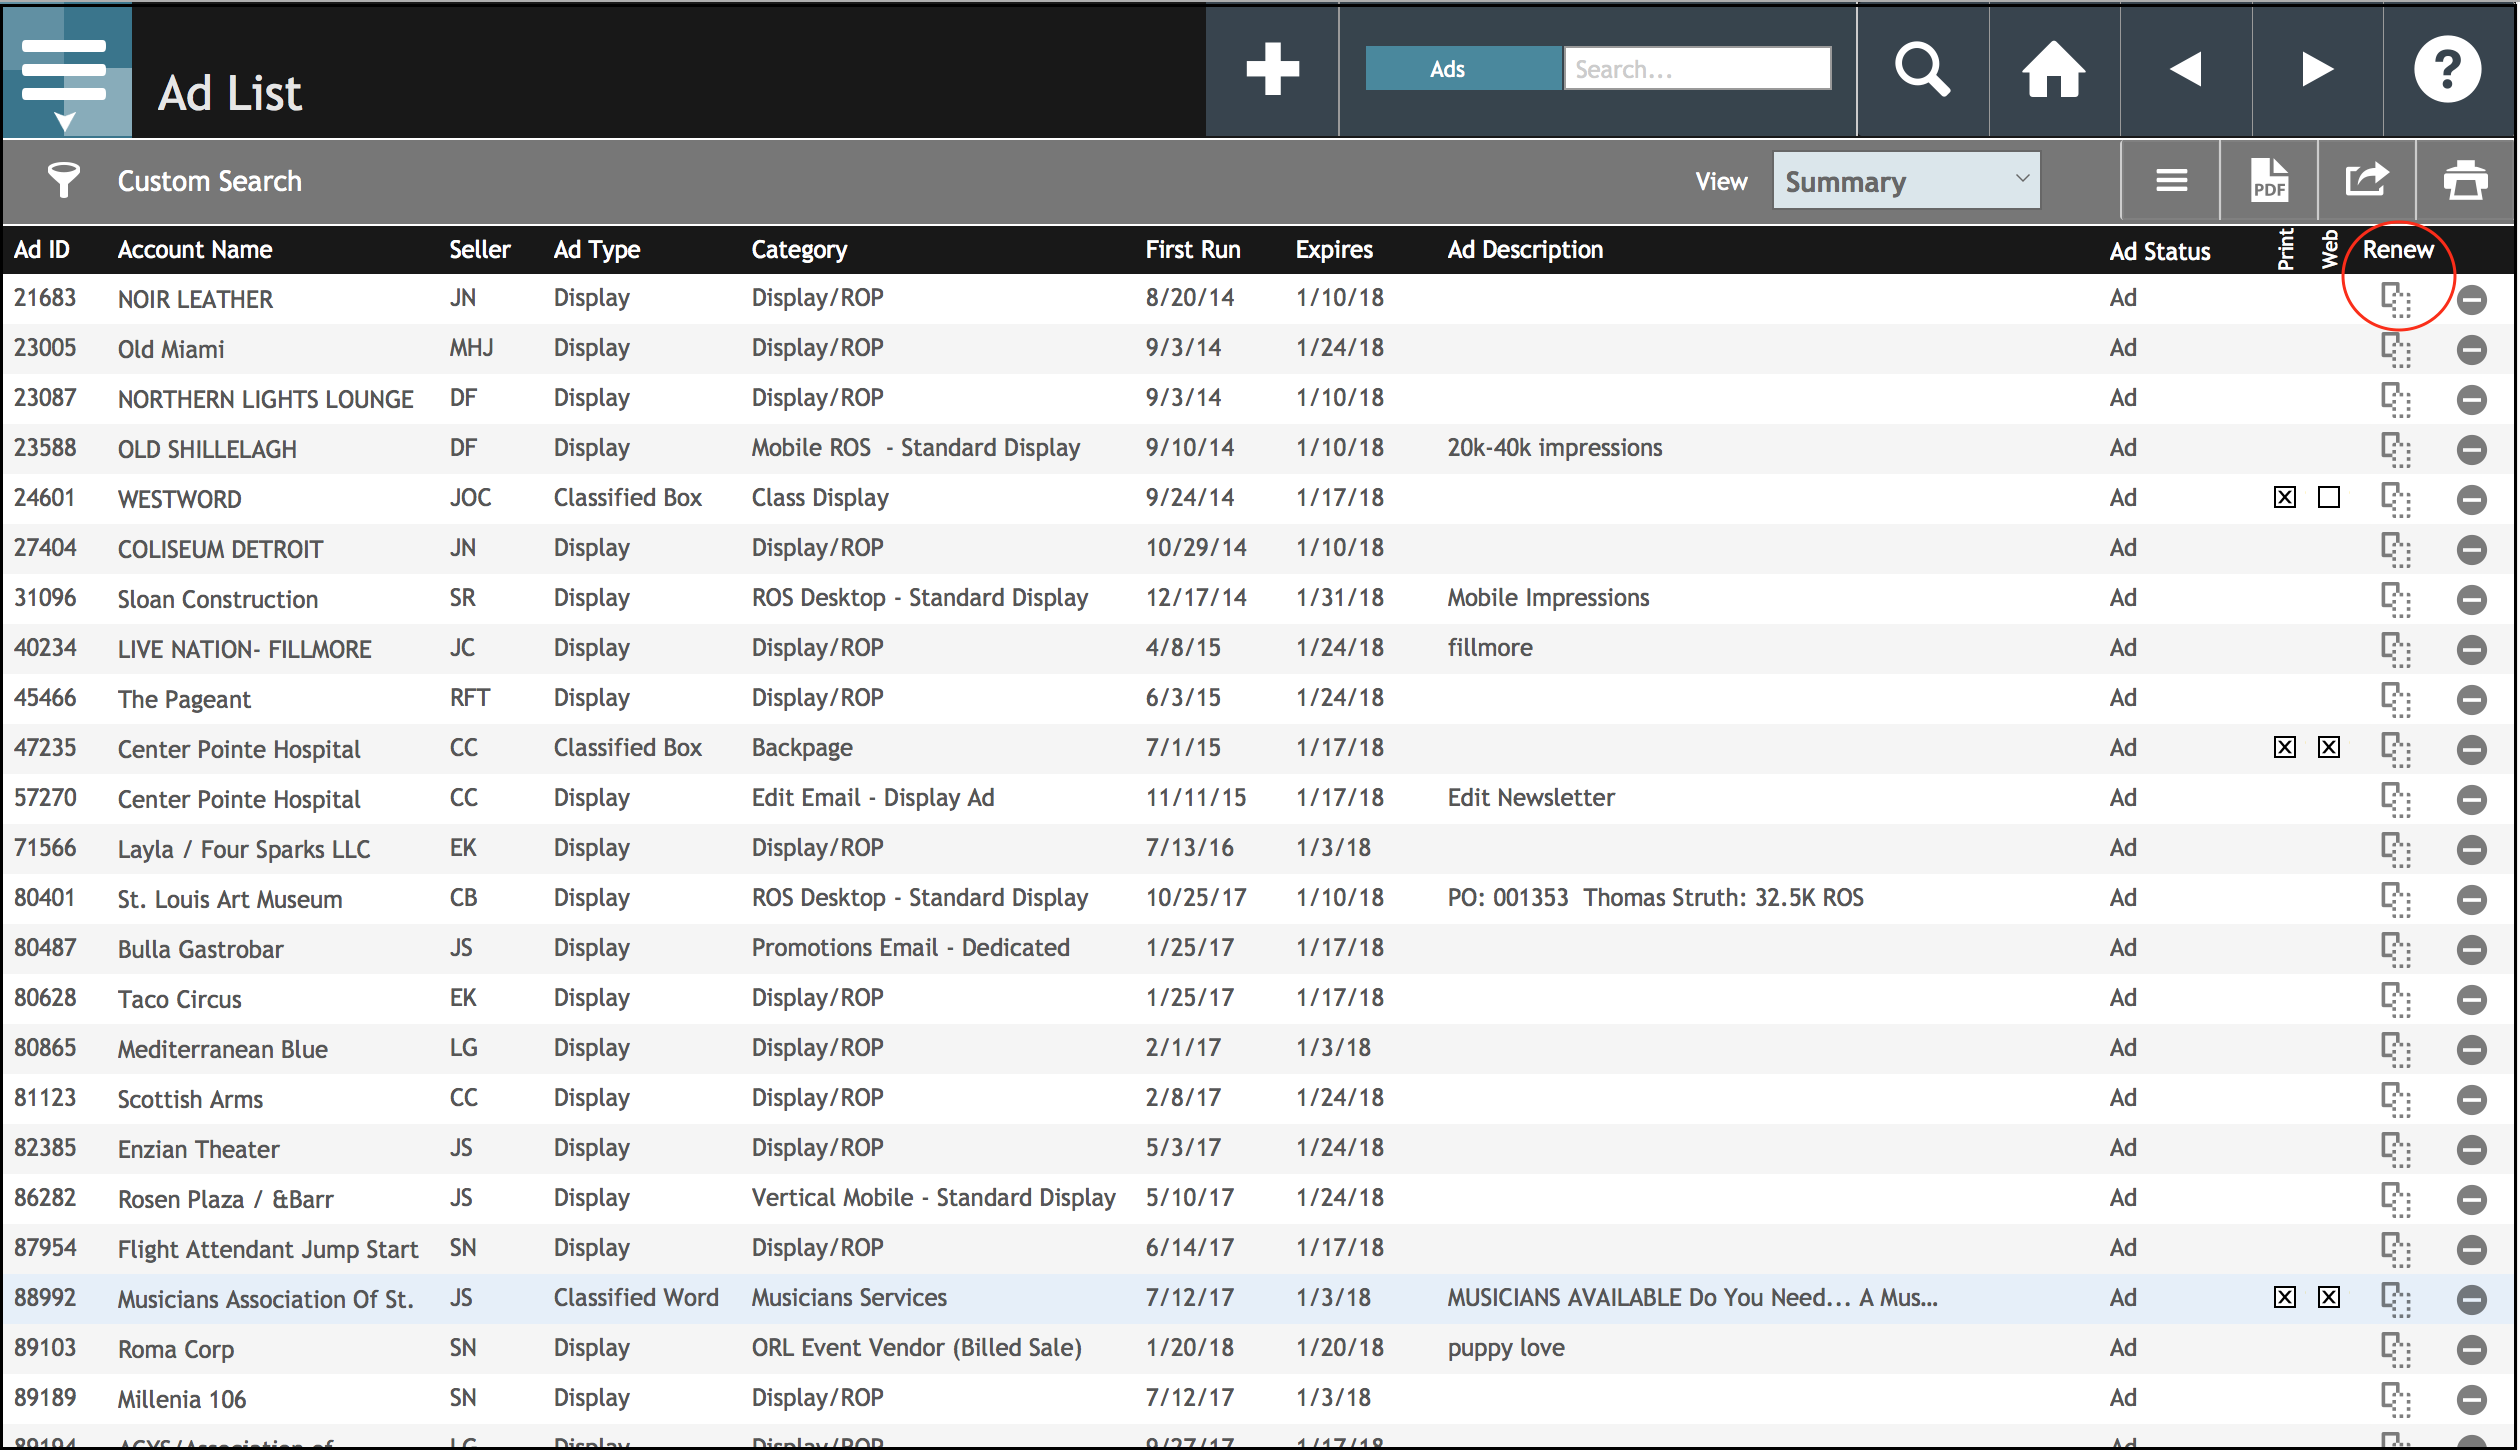Click the magnifying glass search icon
The height and width of the screenshot is (1450, 2520).
click(1921, 69)
